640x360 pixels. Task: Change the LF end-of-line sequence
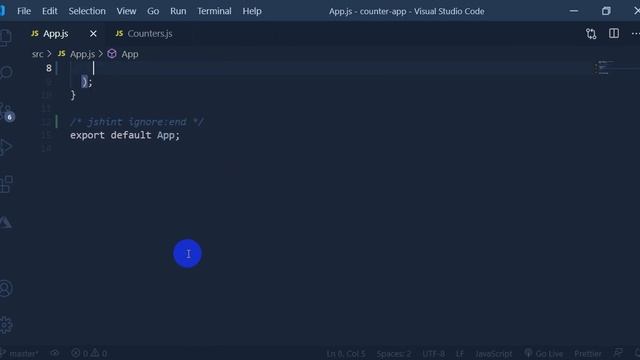coord(460,353)
